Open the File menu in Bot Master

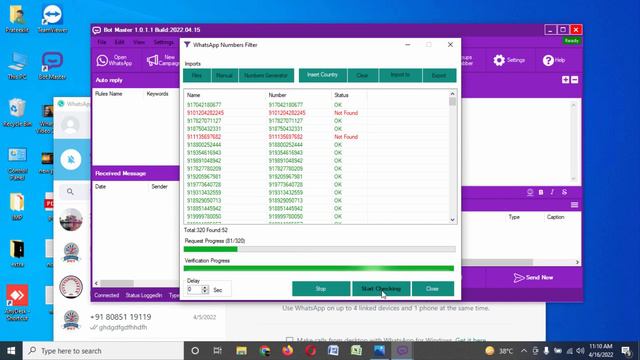(x=102, y=42)
